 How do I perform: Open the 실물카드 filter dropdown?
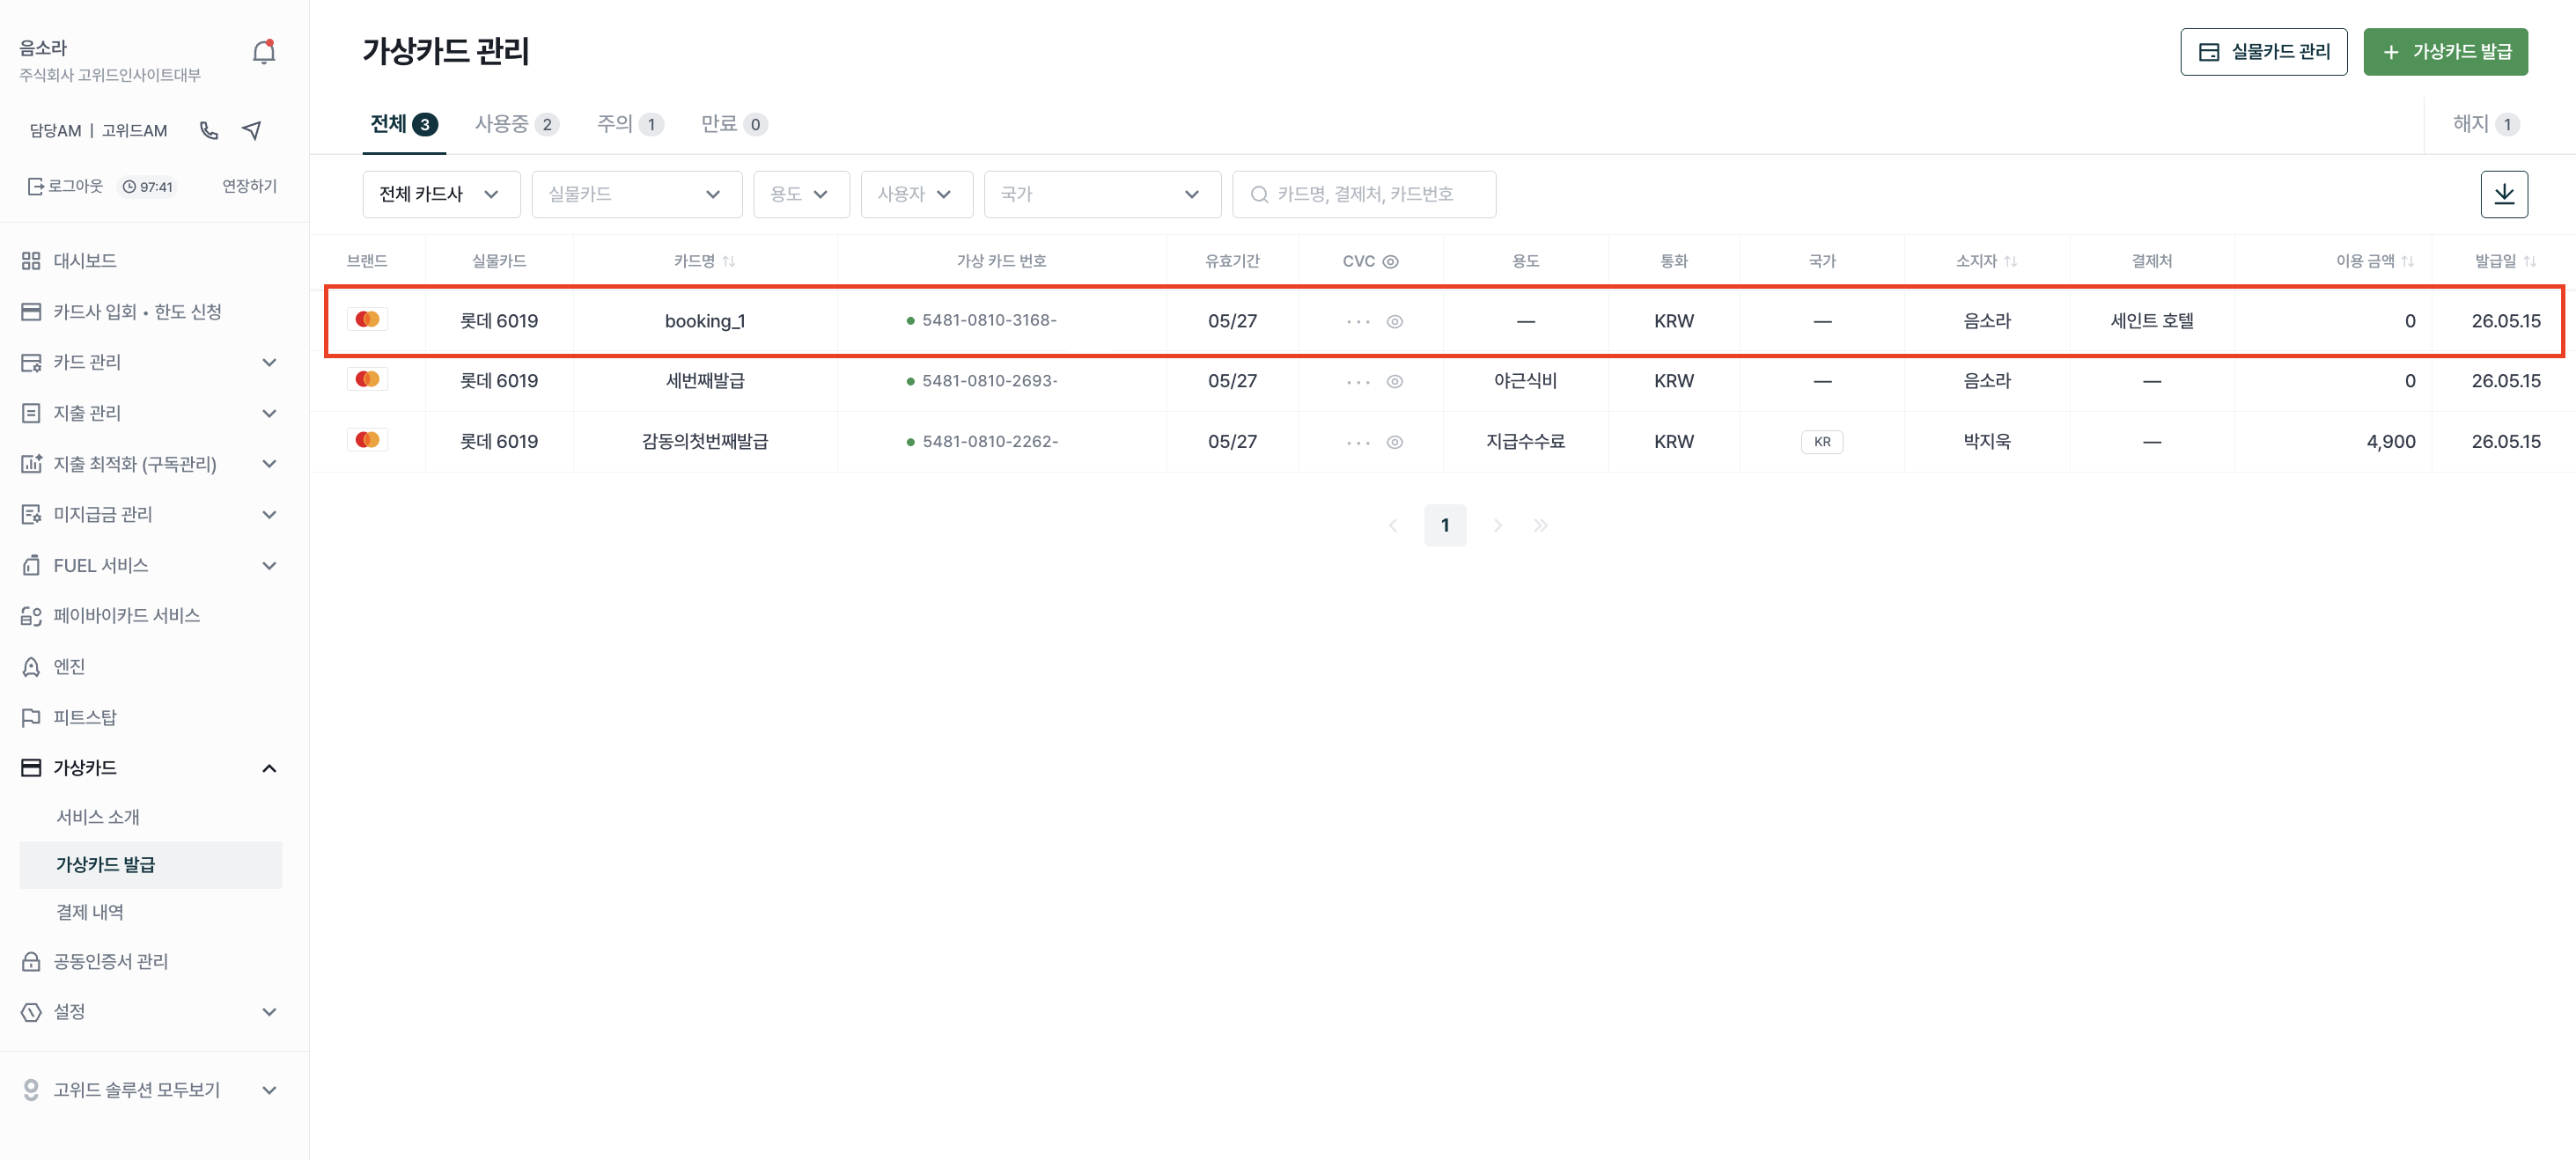click(x=637, y=194)
